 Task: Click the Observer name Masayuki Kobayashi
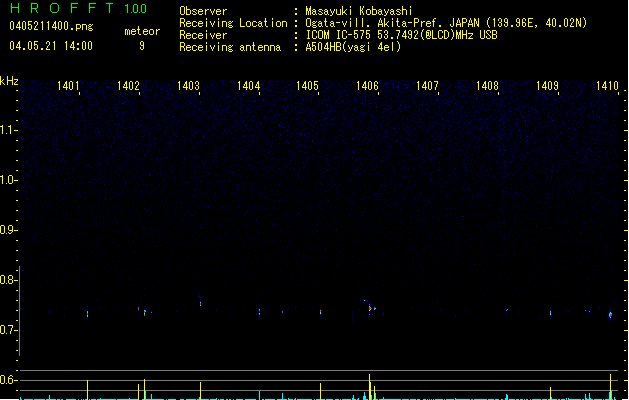point(359,11)
